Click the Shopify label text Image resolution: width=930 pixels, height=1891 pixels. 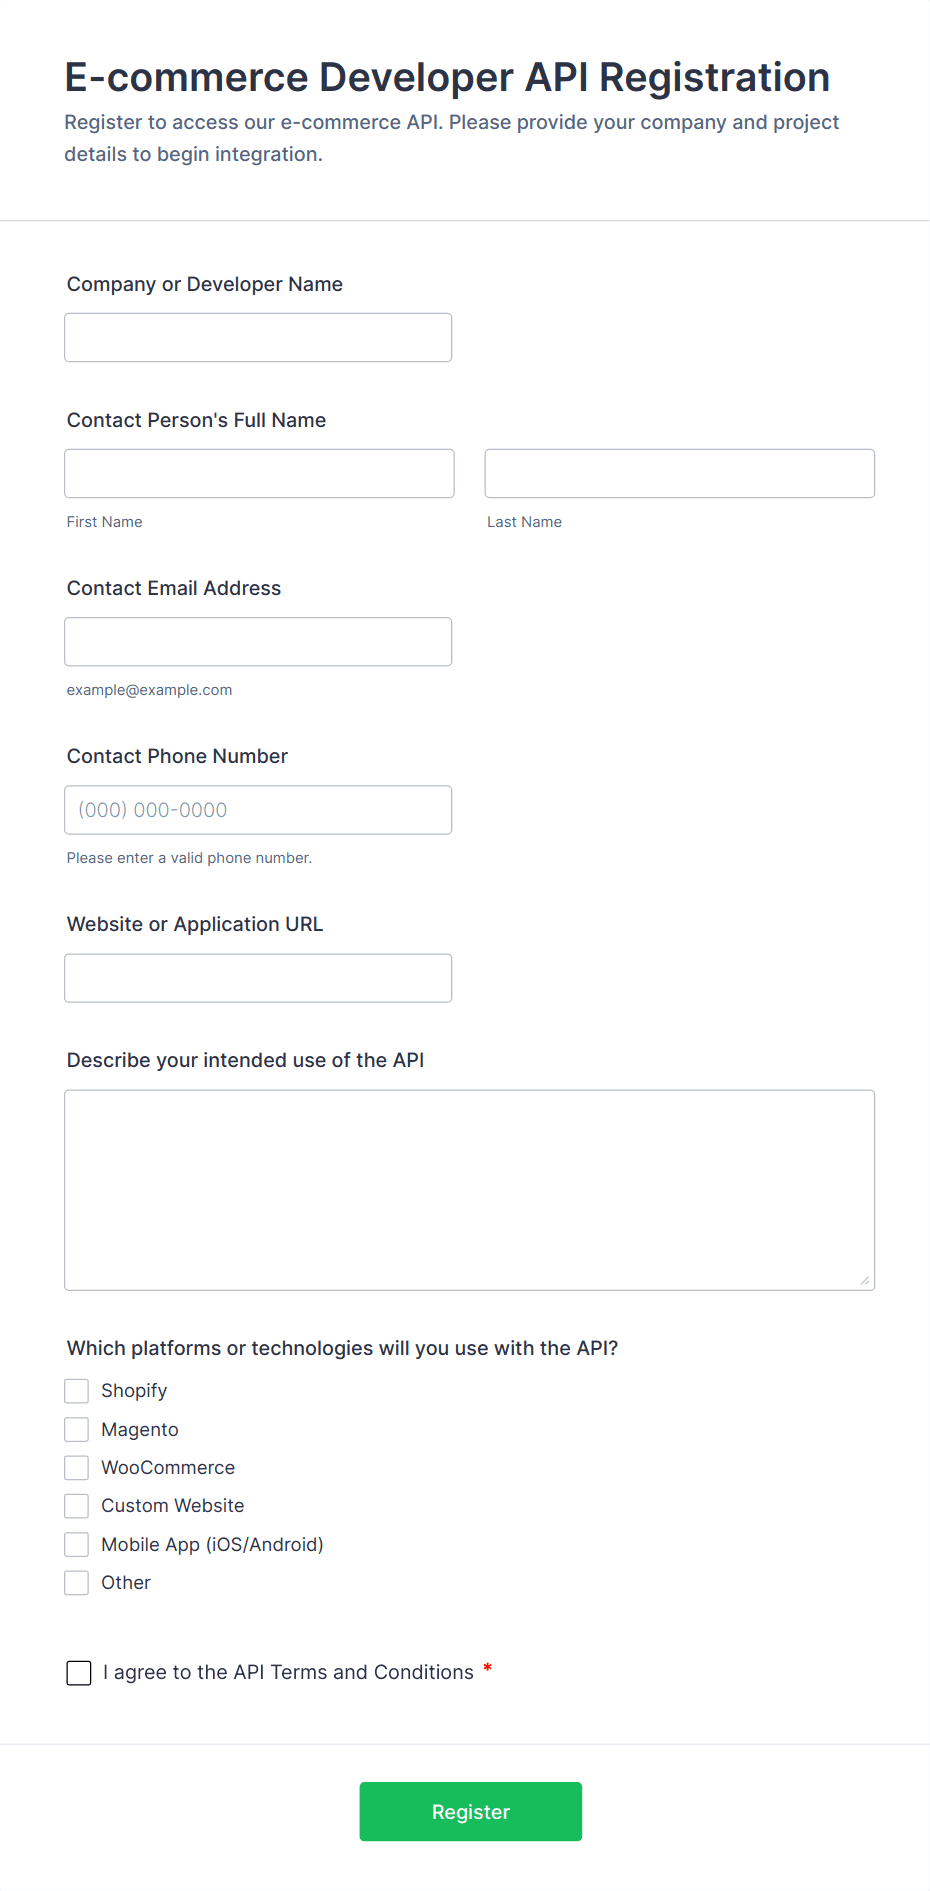point(134,1391)
